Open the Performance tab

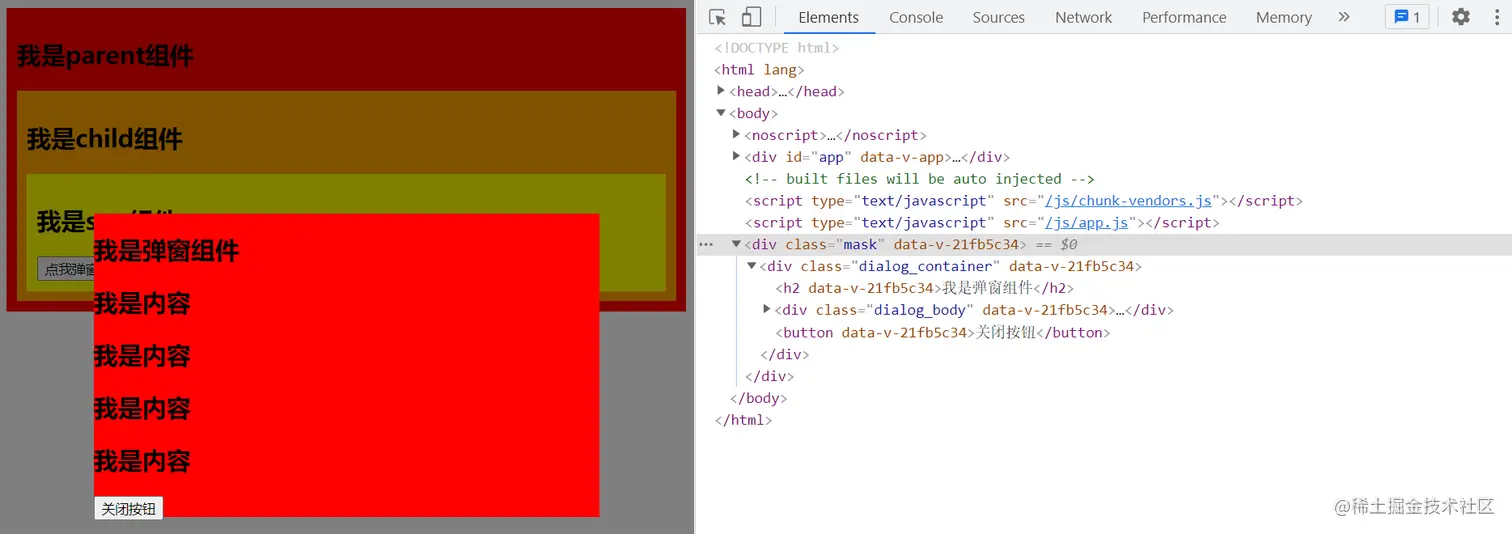point(1184,17)
